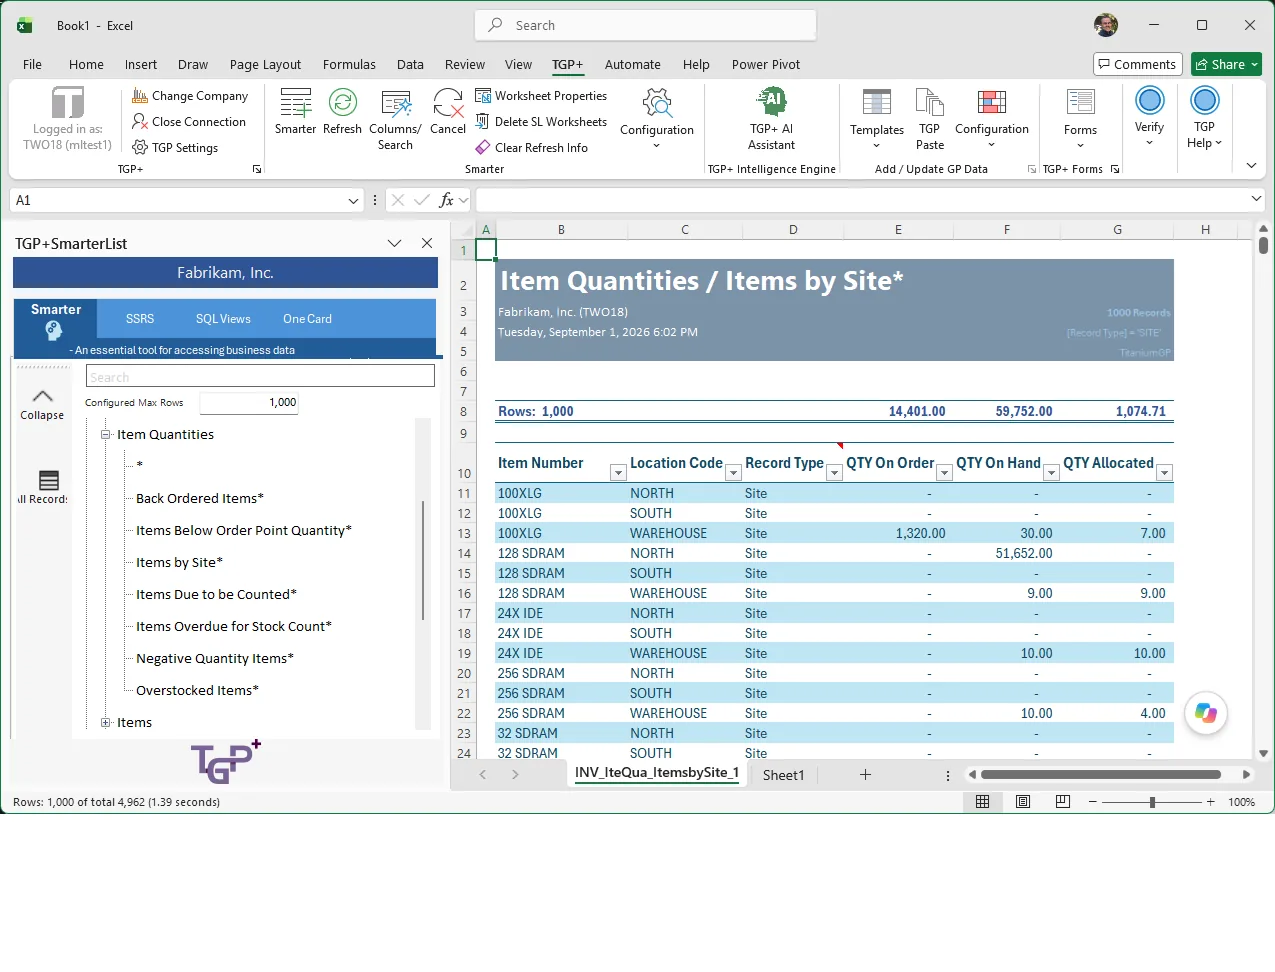Click the zoom slider handle
Image resolution: width=1275 pixels, height=972 pixels.
click(x=1152, y=802)
